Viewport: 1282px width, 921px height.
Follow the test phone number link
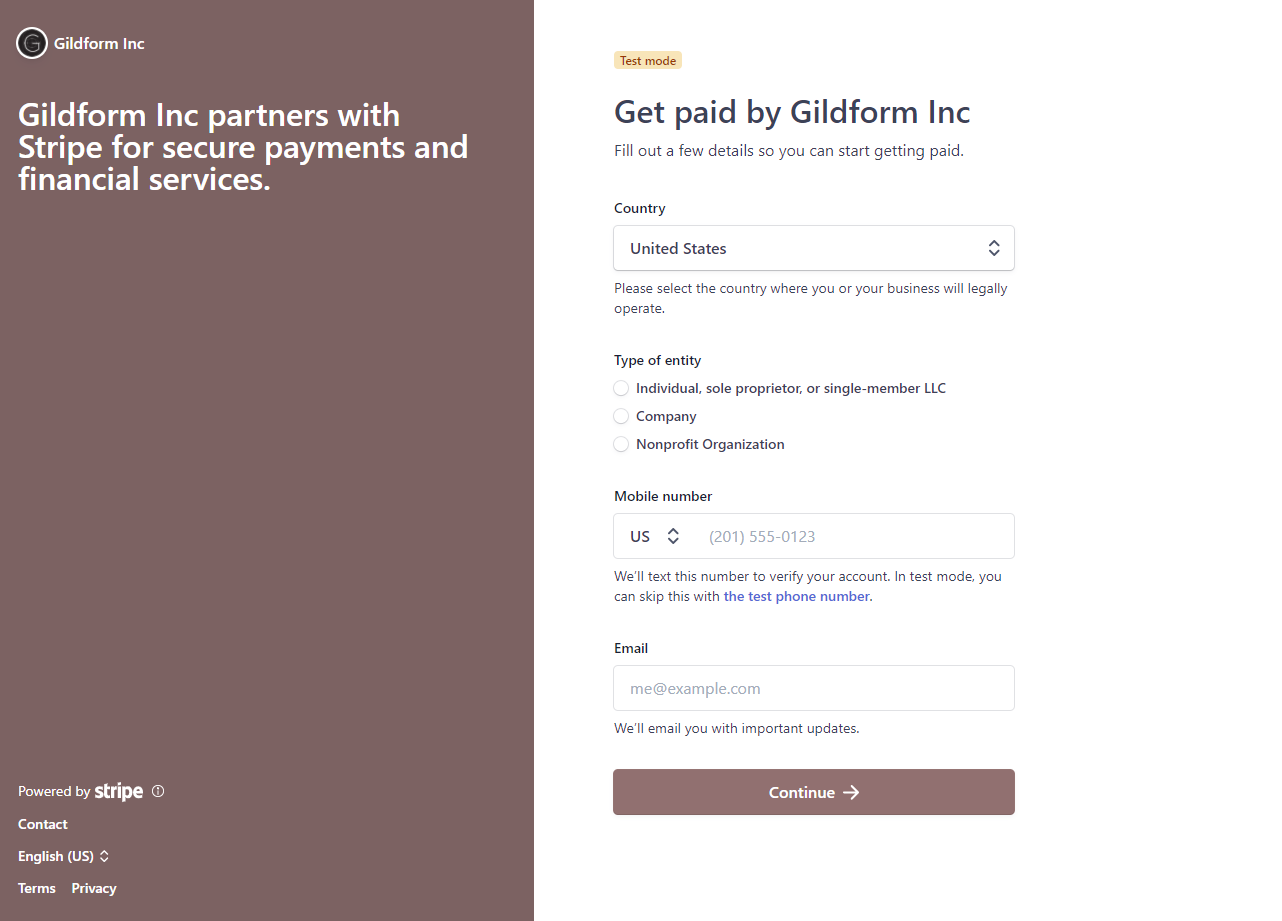(x=796, y=596)
